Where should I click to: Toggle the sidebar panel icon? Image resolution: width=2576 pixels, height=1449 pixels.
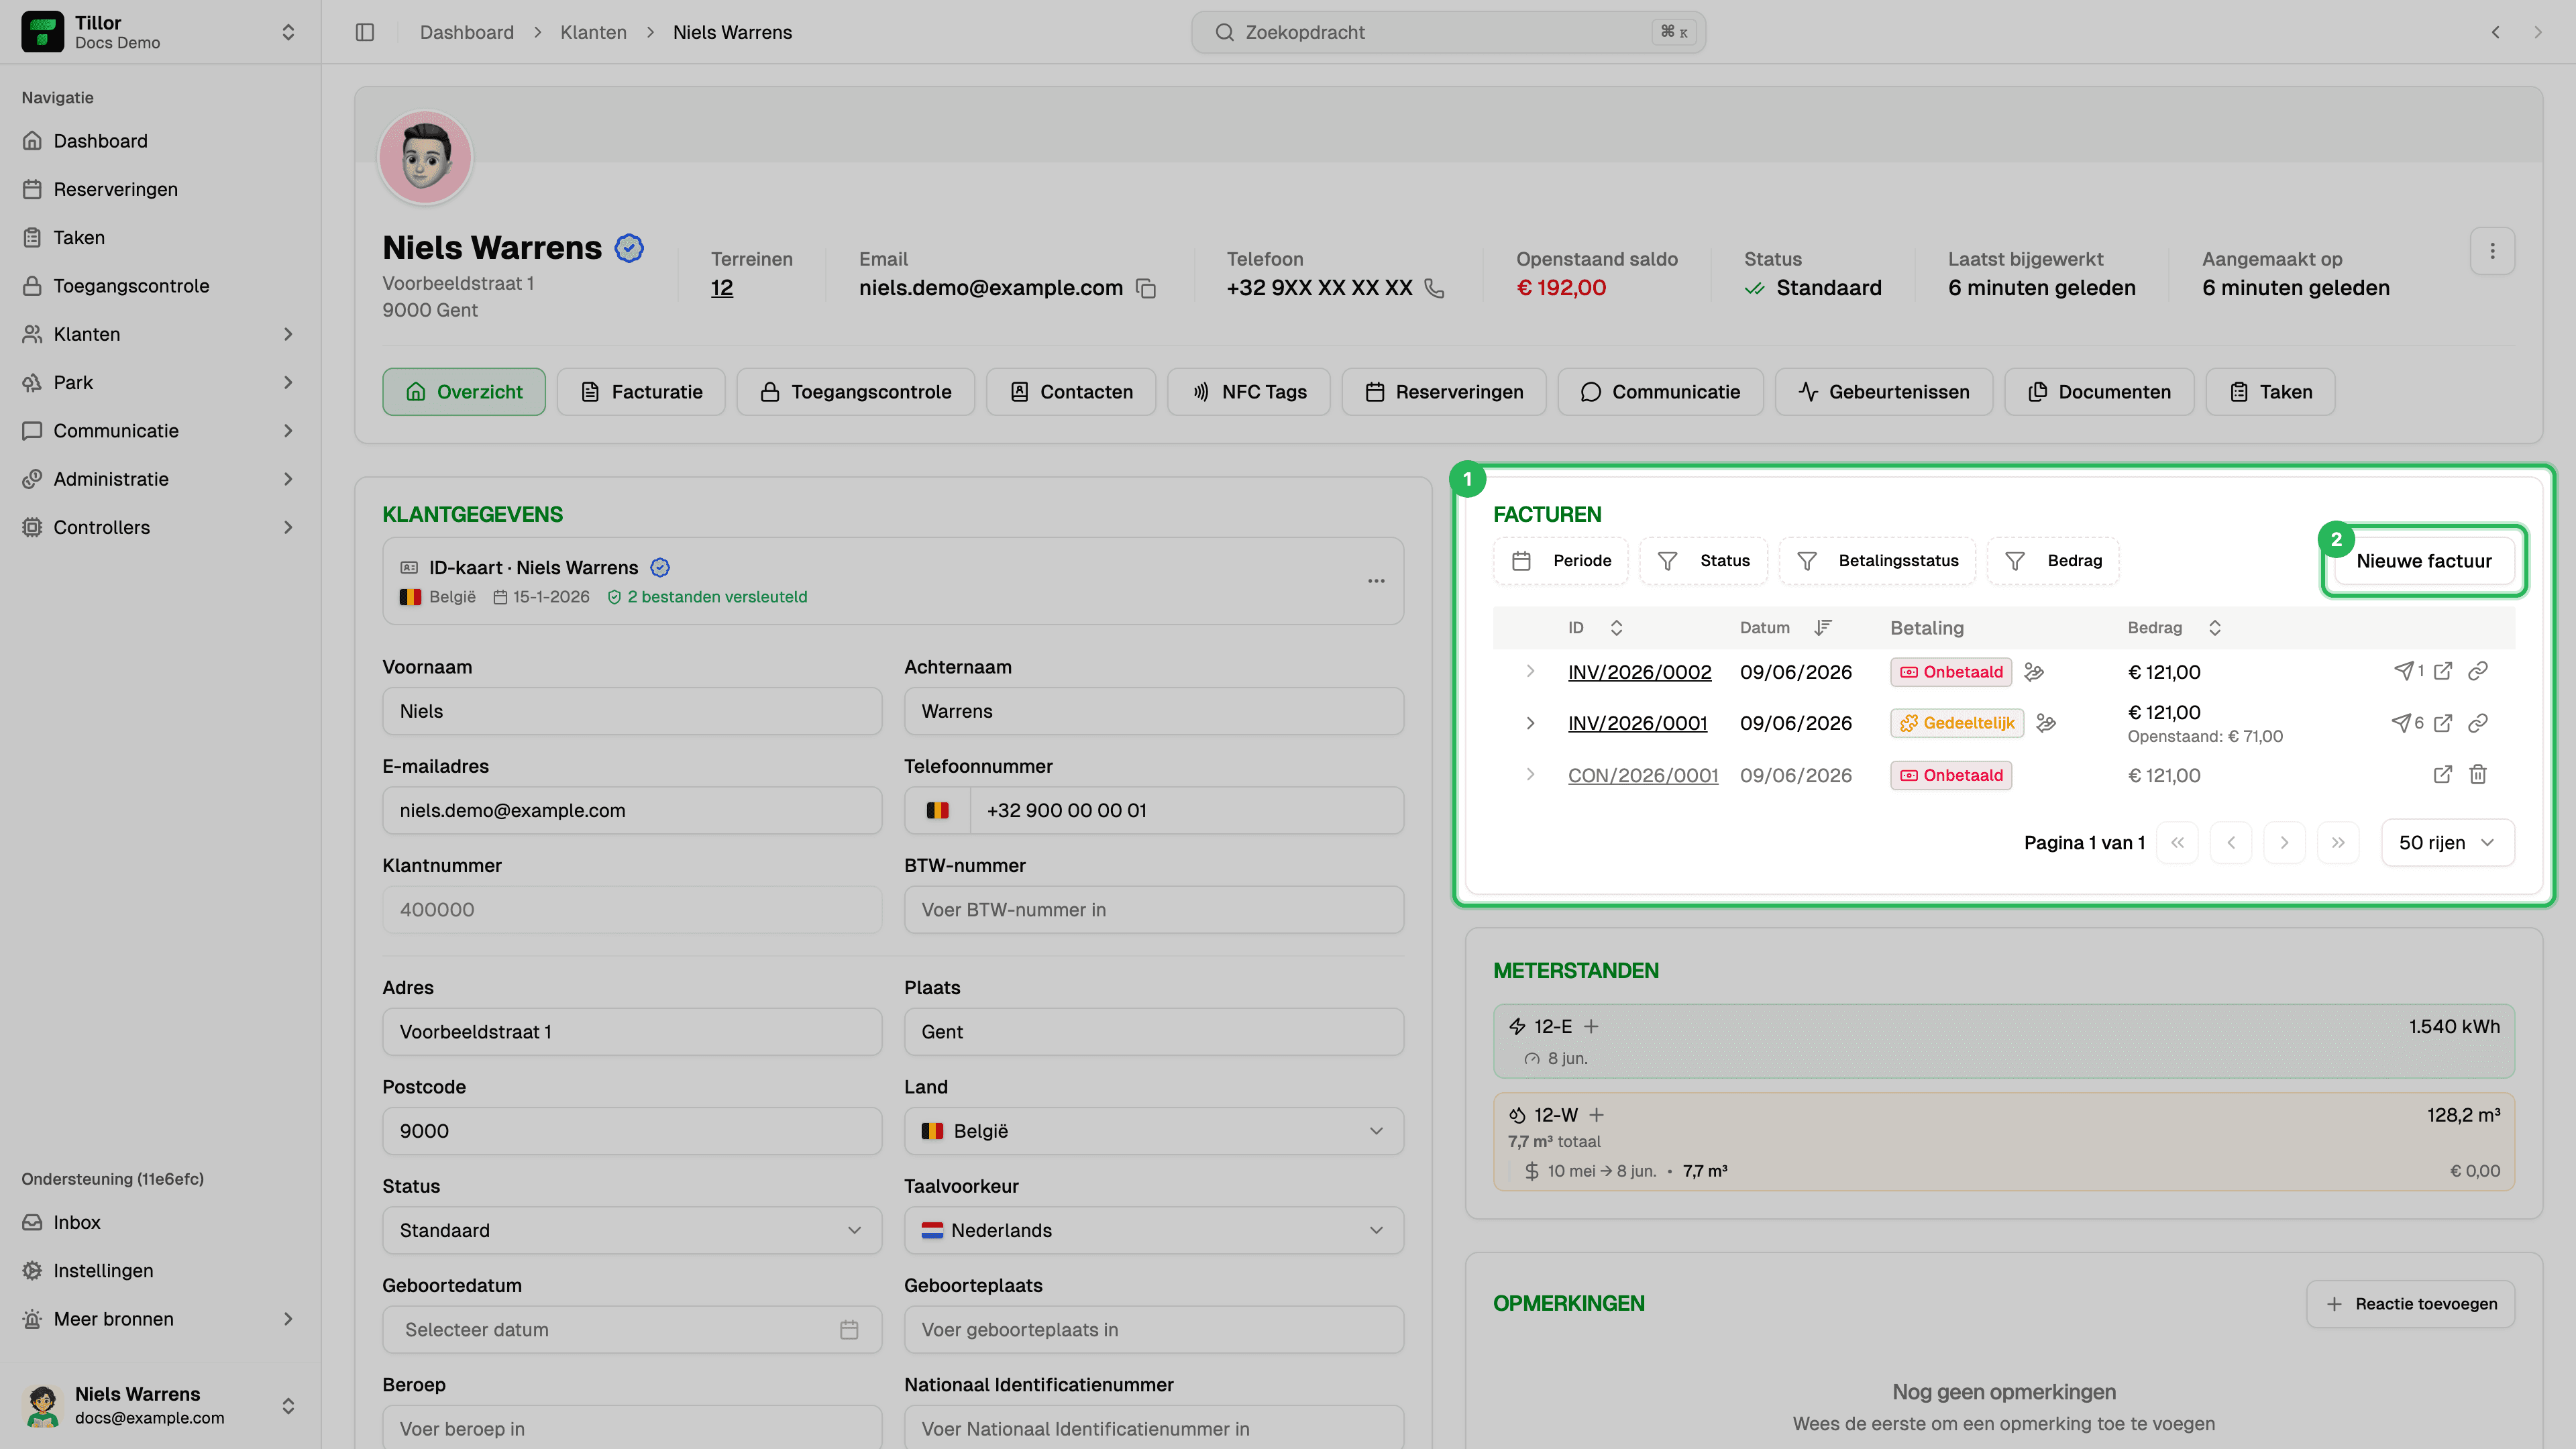(365, 32)
